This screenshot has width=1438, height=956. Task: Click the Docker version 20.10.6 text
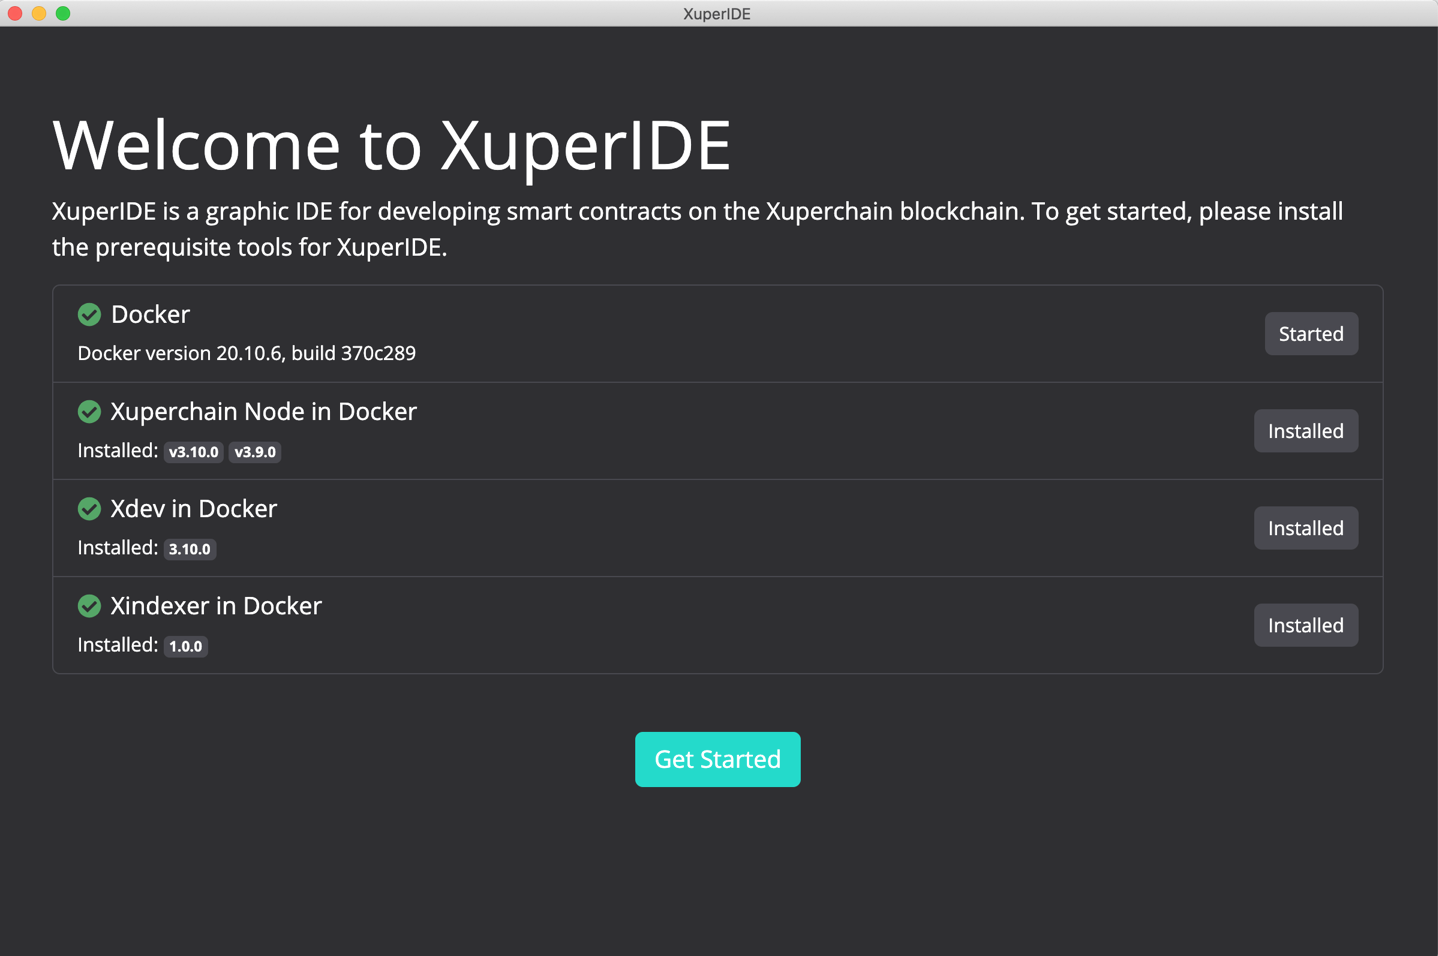pyautogui.click(x=247, y=353)
